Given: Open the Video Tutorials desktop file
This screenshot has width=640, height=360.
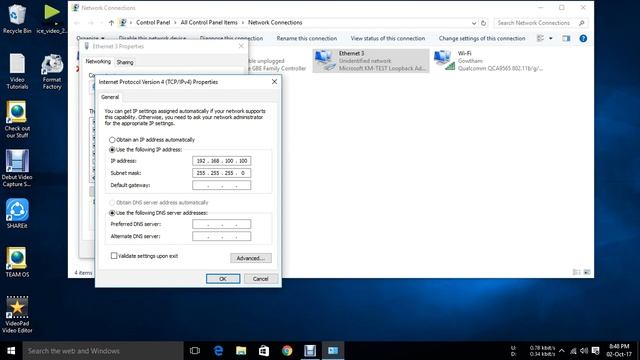Looking at the screenshot, I should click(x=17, y=71).
